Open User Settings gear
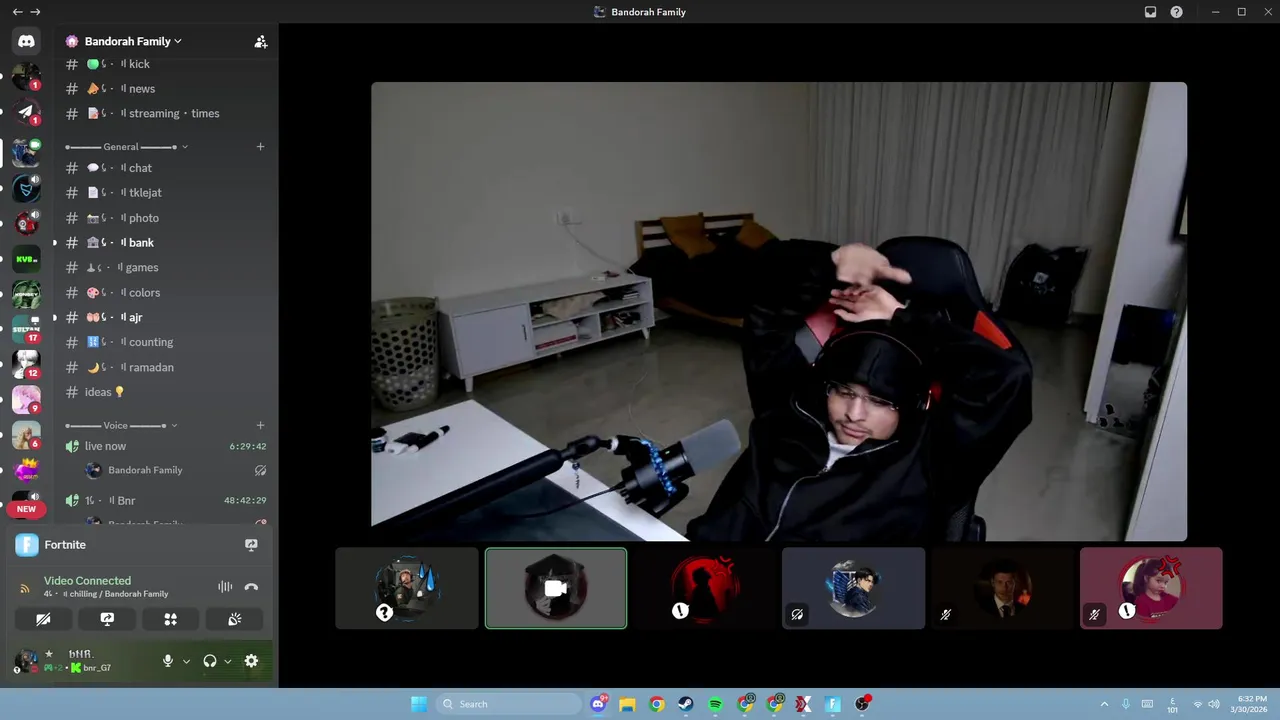The image size is (1280, 720). [x=251, y=661]
